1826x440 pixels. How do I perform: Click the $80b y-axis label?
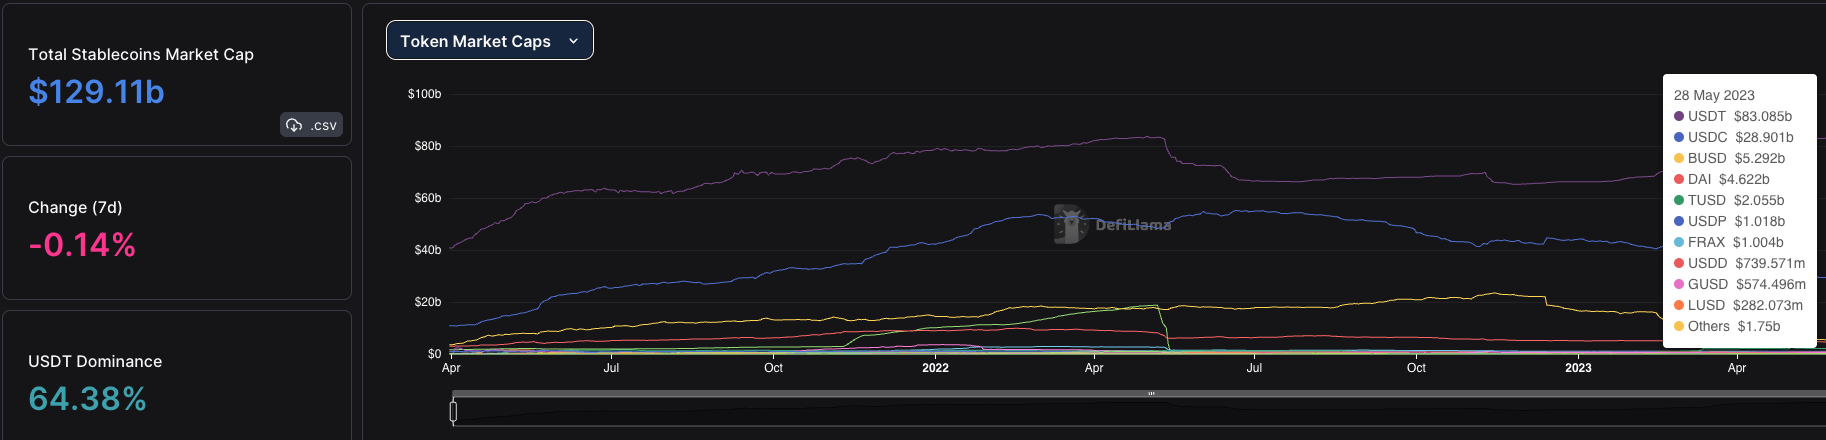click(427, 146)
